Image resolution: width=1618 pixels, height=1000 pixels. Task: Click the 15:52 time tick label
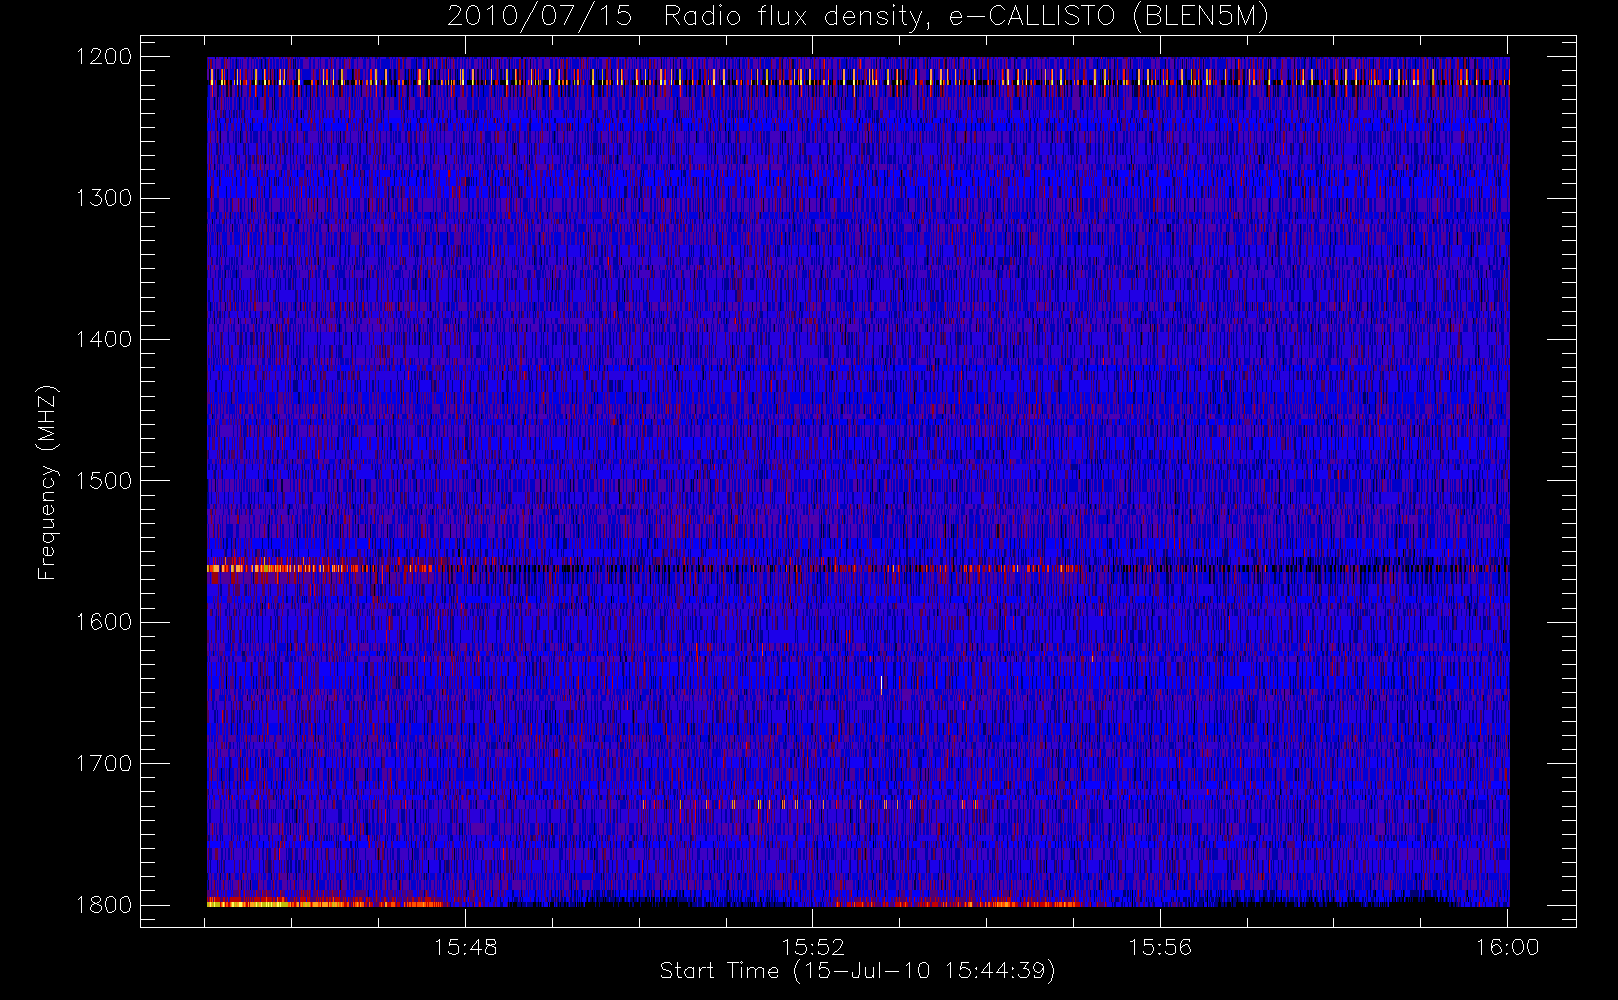(813, 947)
